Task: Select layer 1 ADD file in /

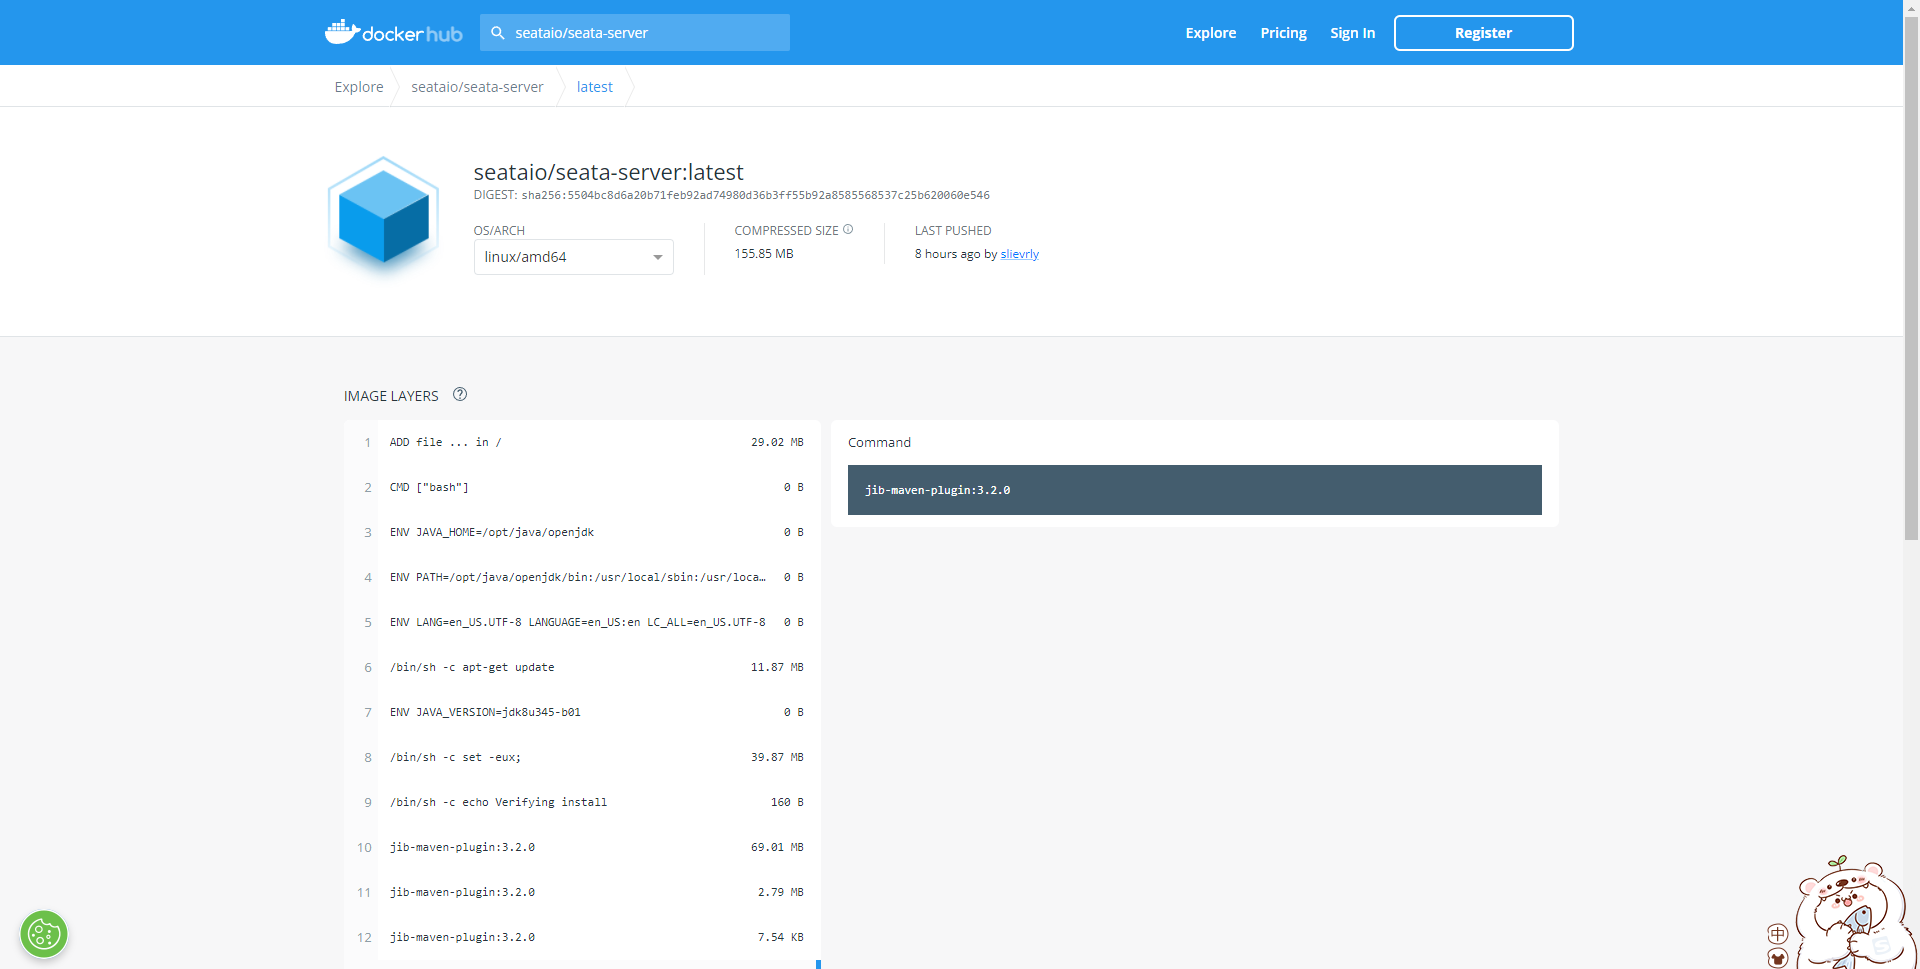Action: [582, 442]
